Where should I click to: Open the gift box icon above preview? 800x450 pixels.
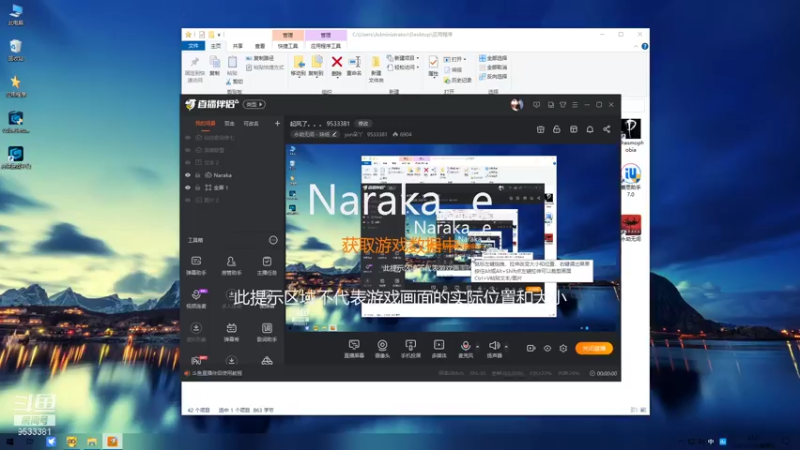[540, 129]
